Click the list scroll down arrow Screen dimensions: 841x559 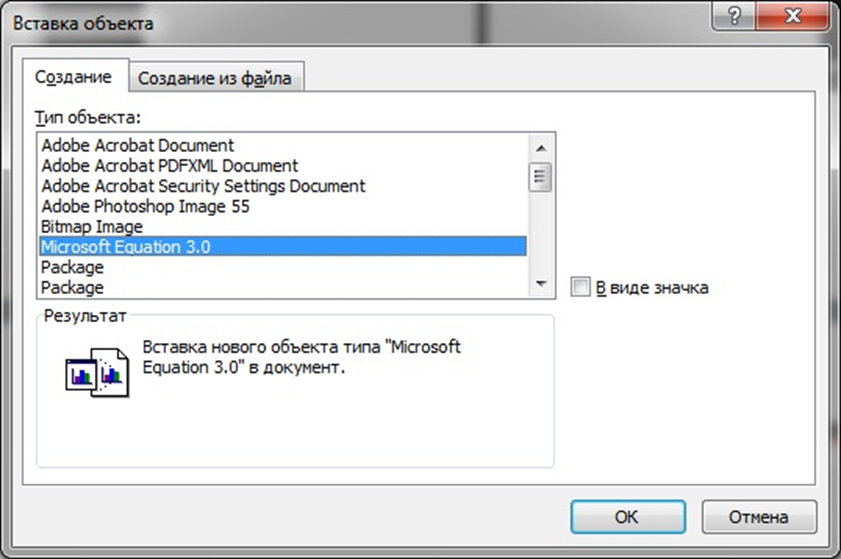pyautogui.click(x=541, y=284)
